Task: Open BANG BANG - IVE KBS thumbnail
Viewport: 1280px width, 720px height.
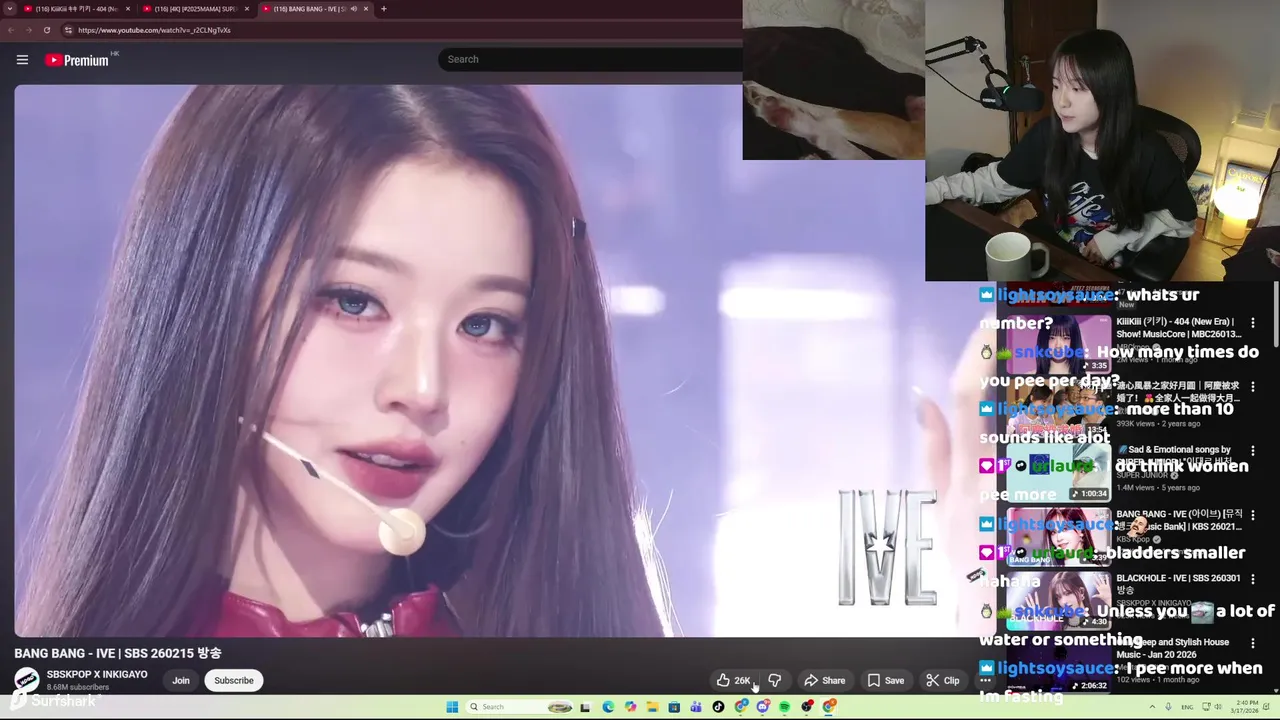Action: click(x=1058, y=537)
